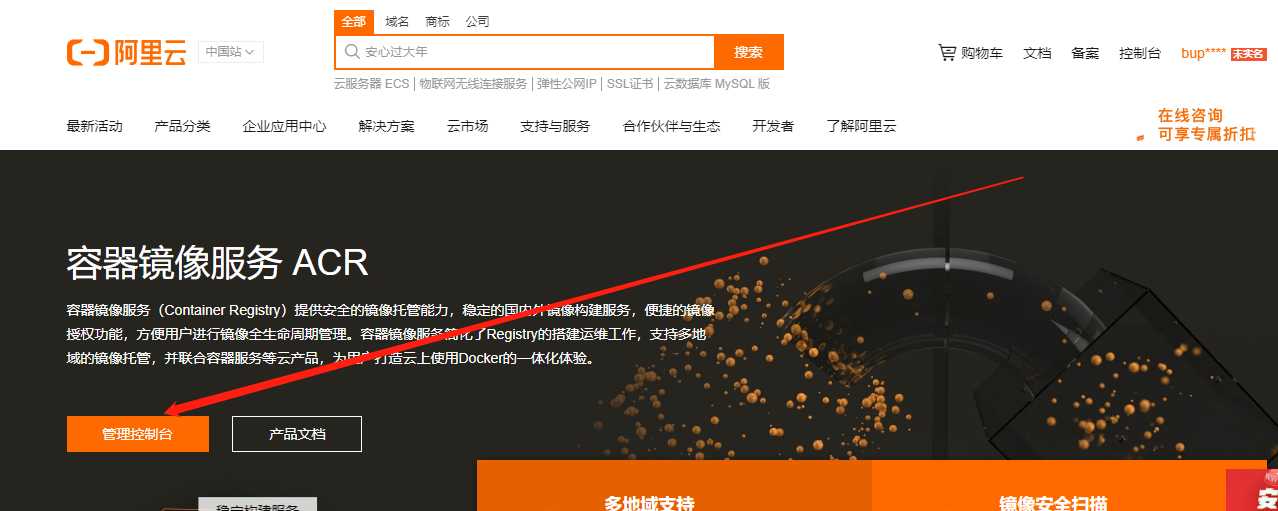This screenshot has height=511, width=1278.
Task: Click the Aliyun logo
Action: [x=127, y=52]
